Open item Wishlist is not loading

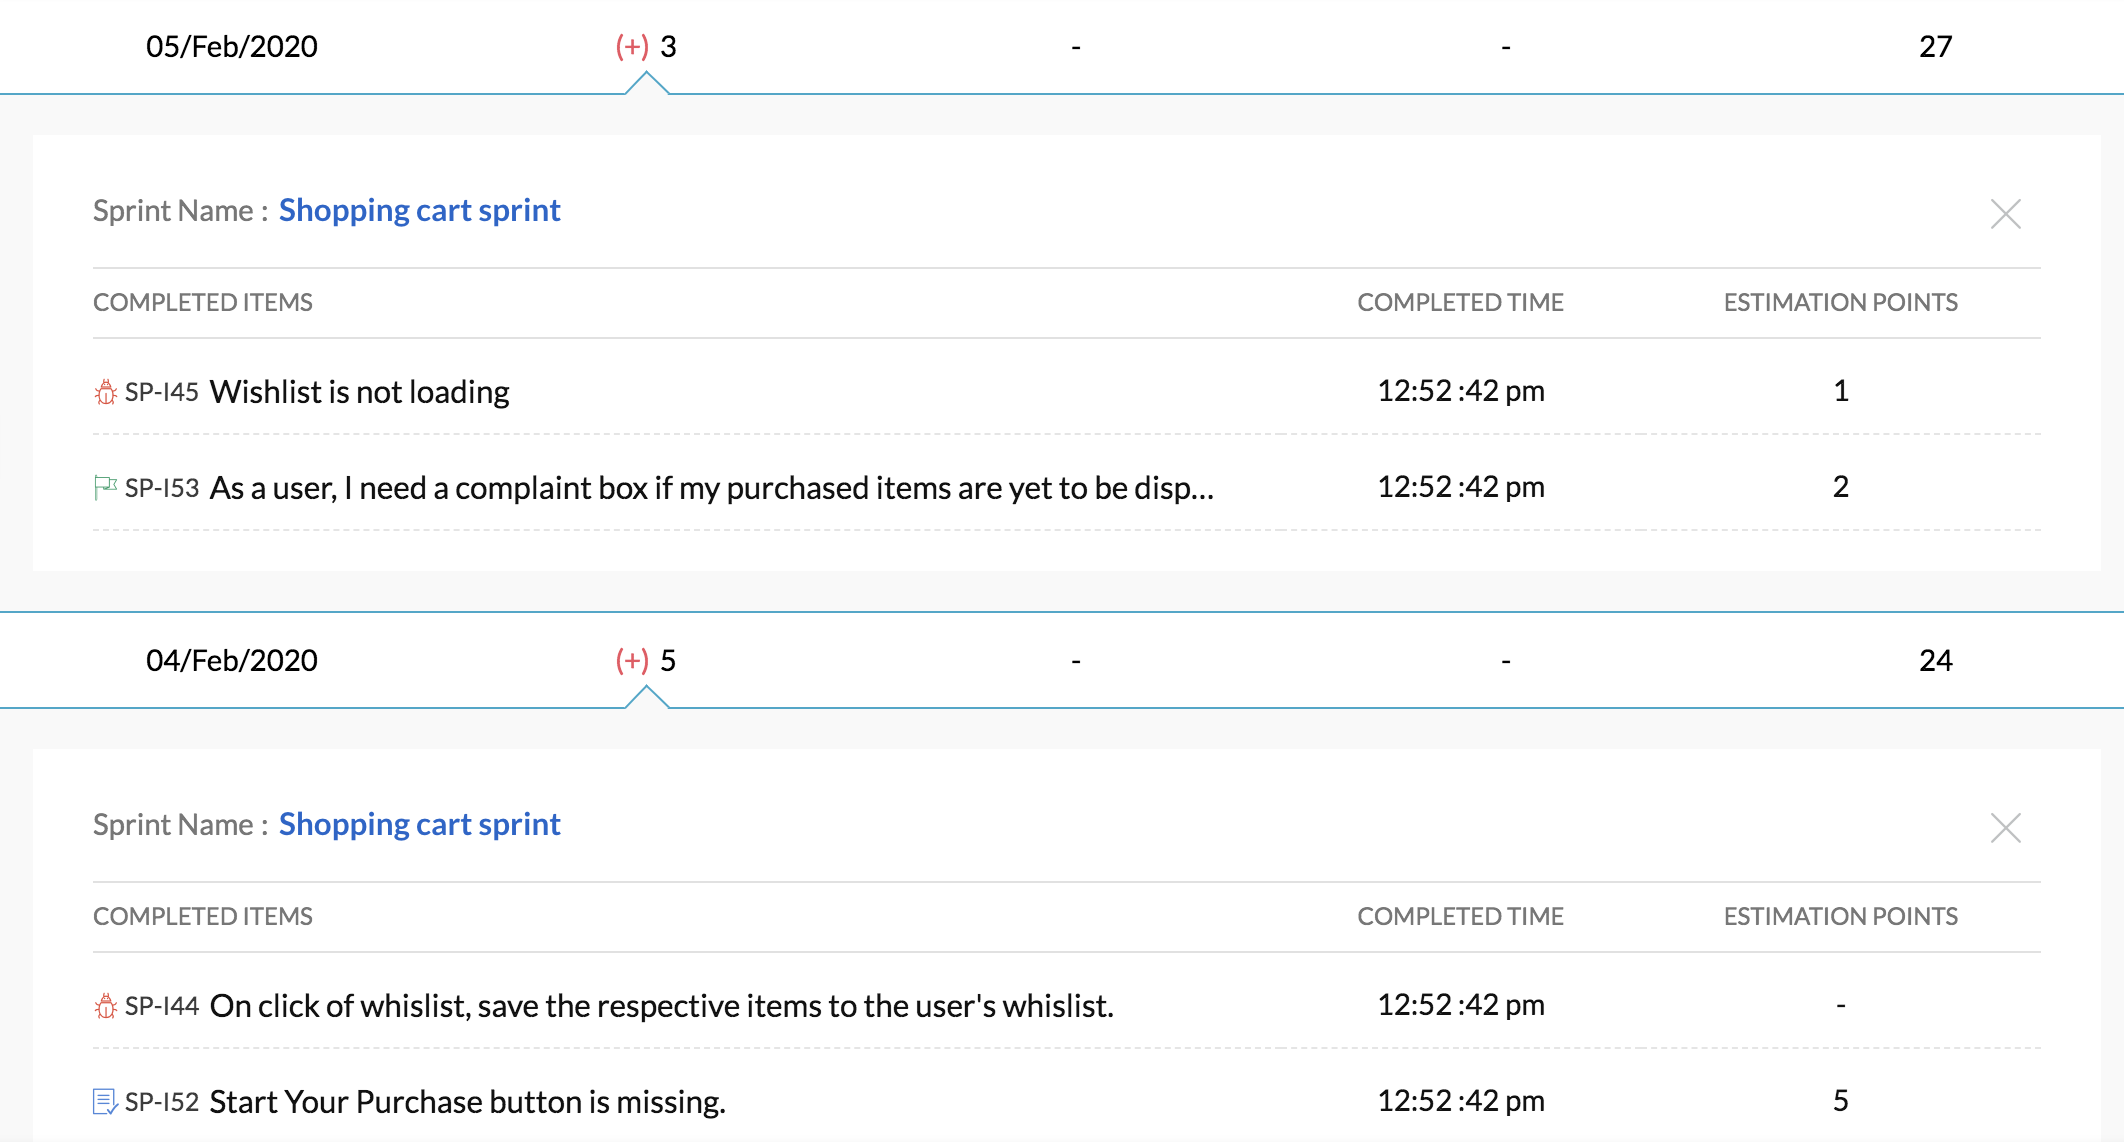tap(359, 392)
